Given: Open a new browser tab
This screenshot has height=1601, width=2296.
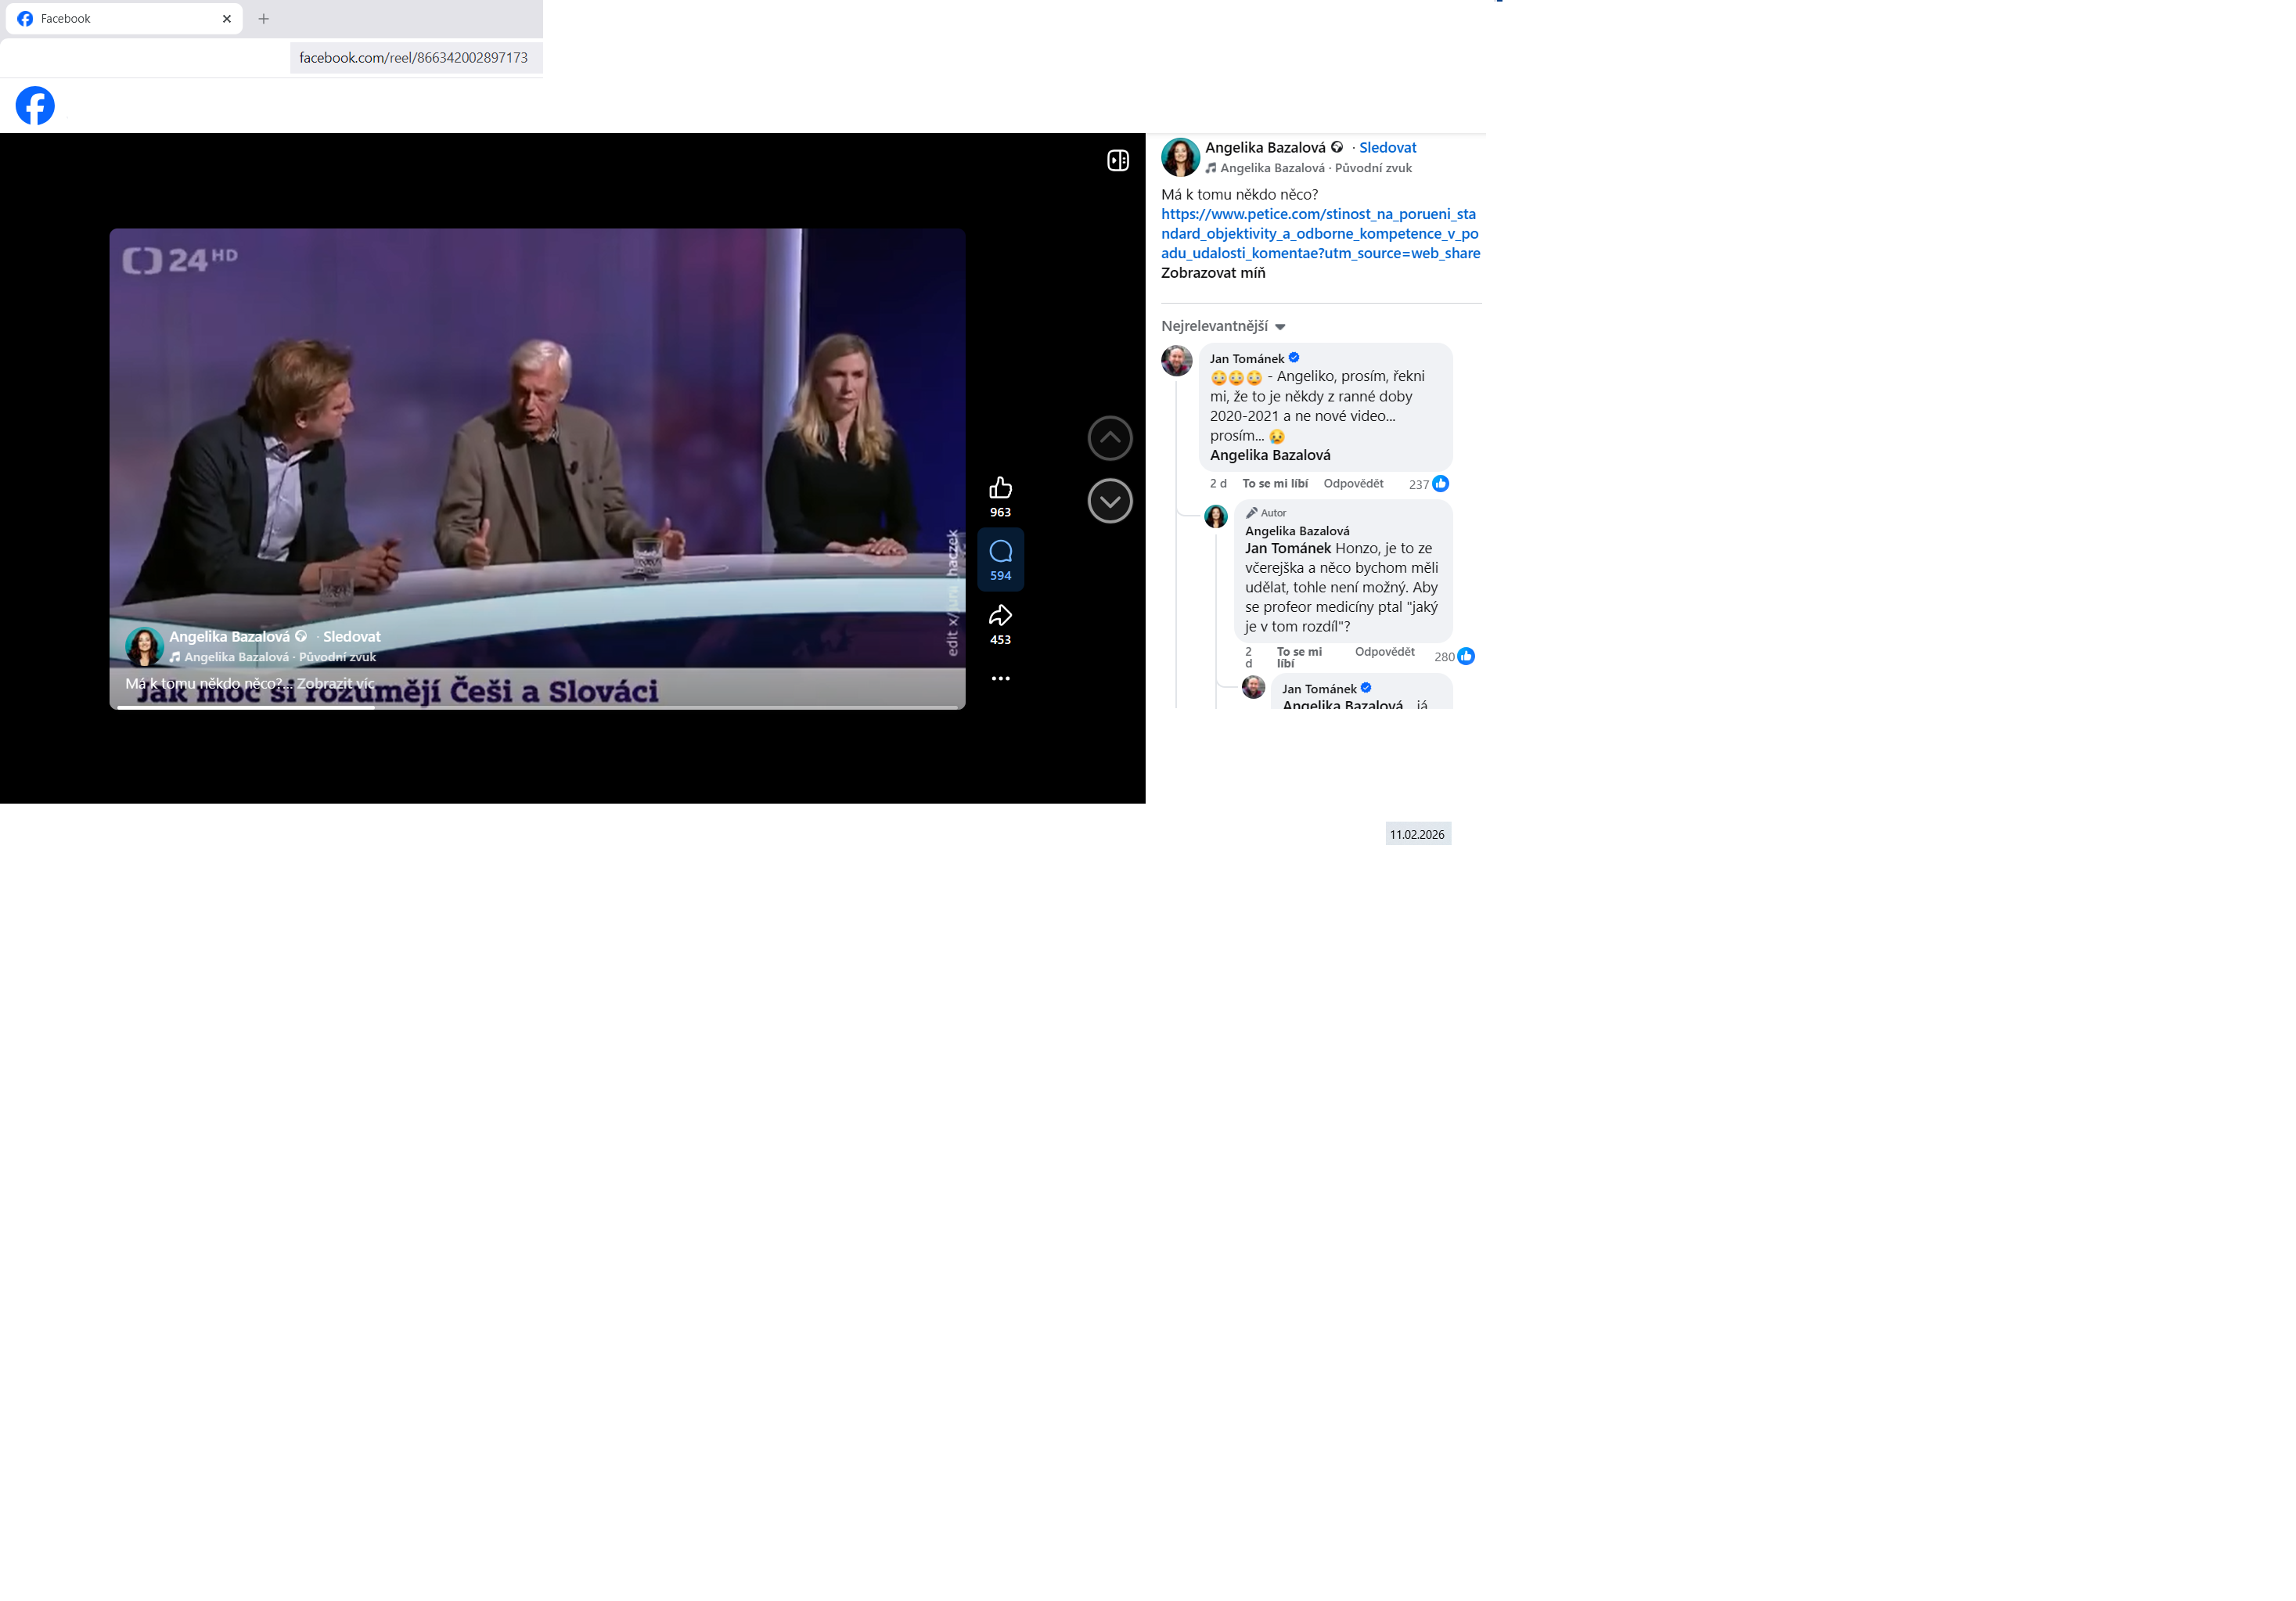Looking at the screenshot, I should pos(264,19).
